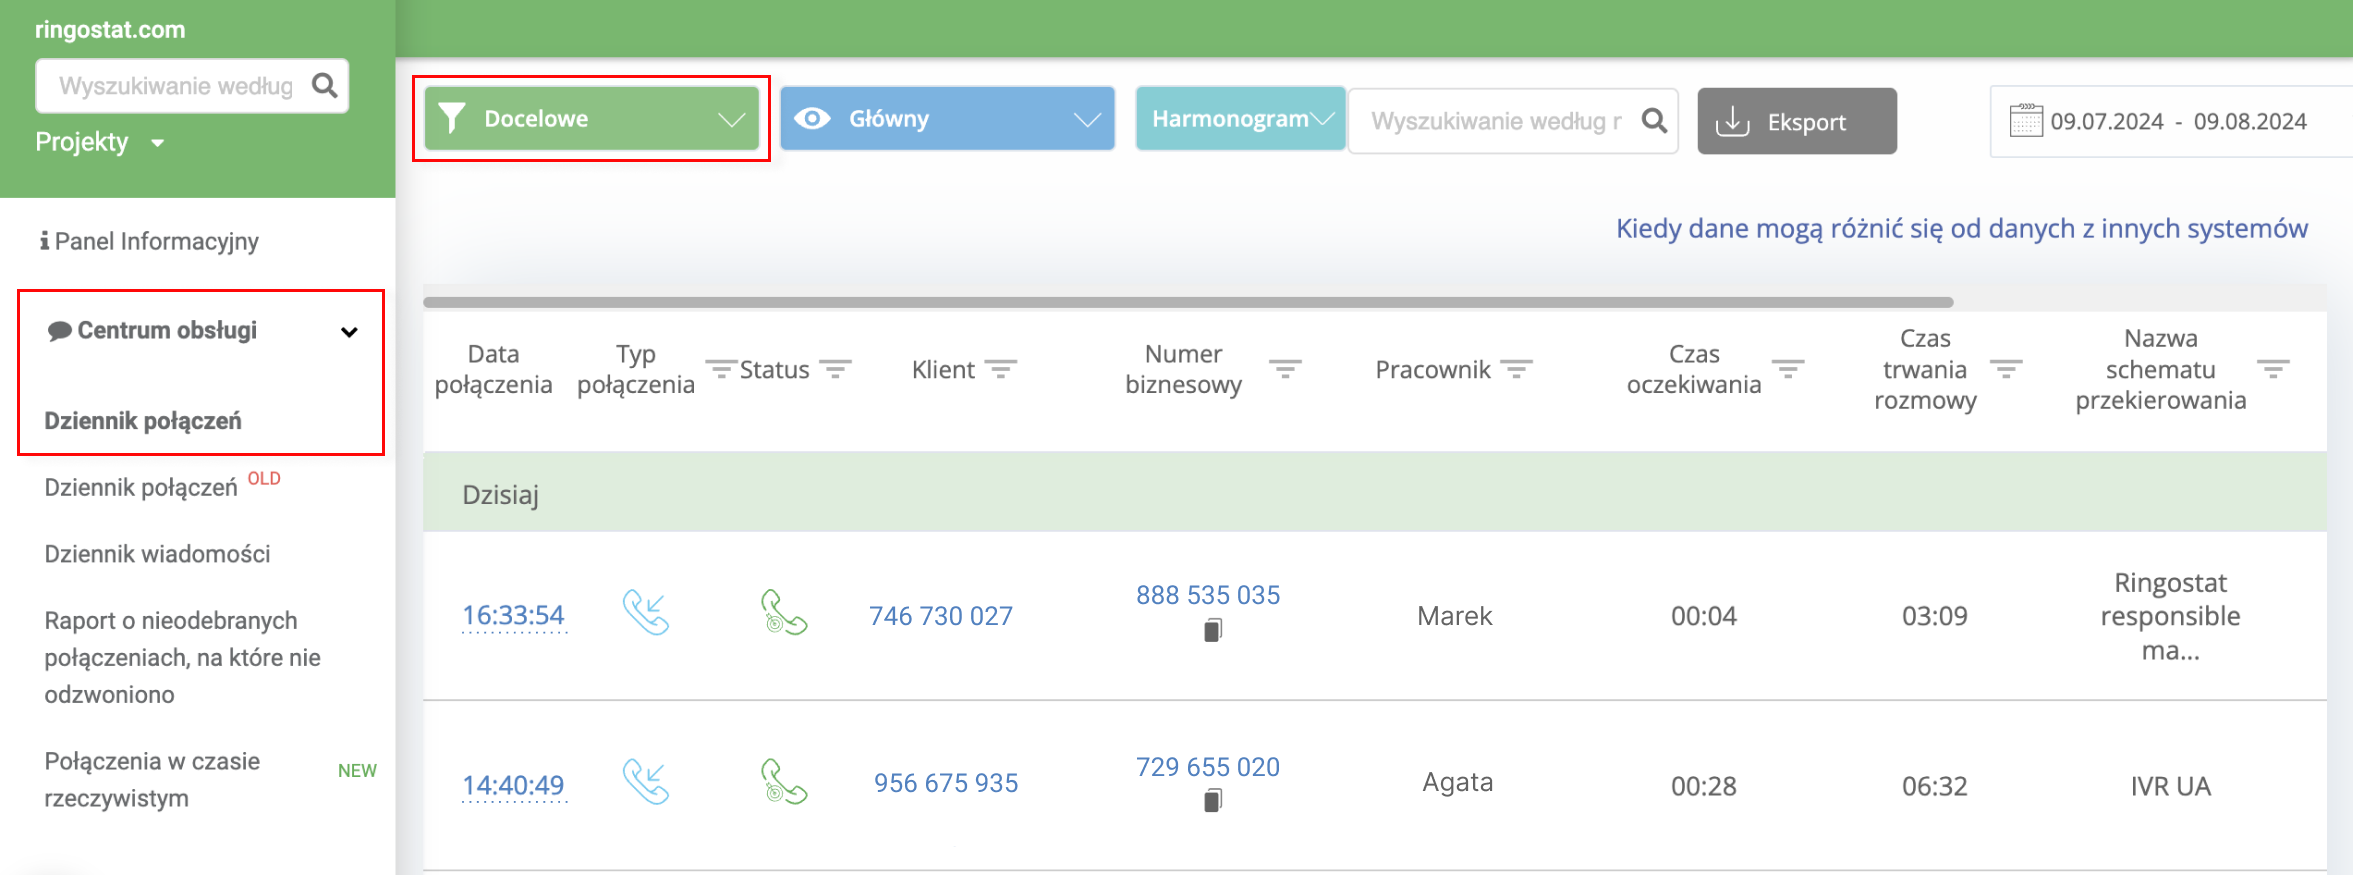Open Panel Informacyjny menu item
Image resolution: width=2365 pixels, height=875 pixels.
pos(149,241)
